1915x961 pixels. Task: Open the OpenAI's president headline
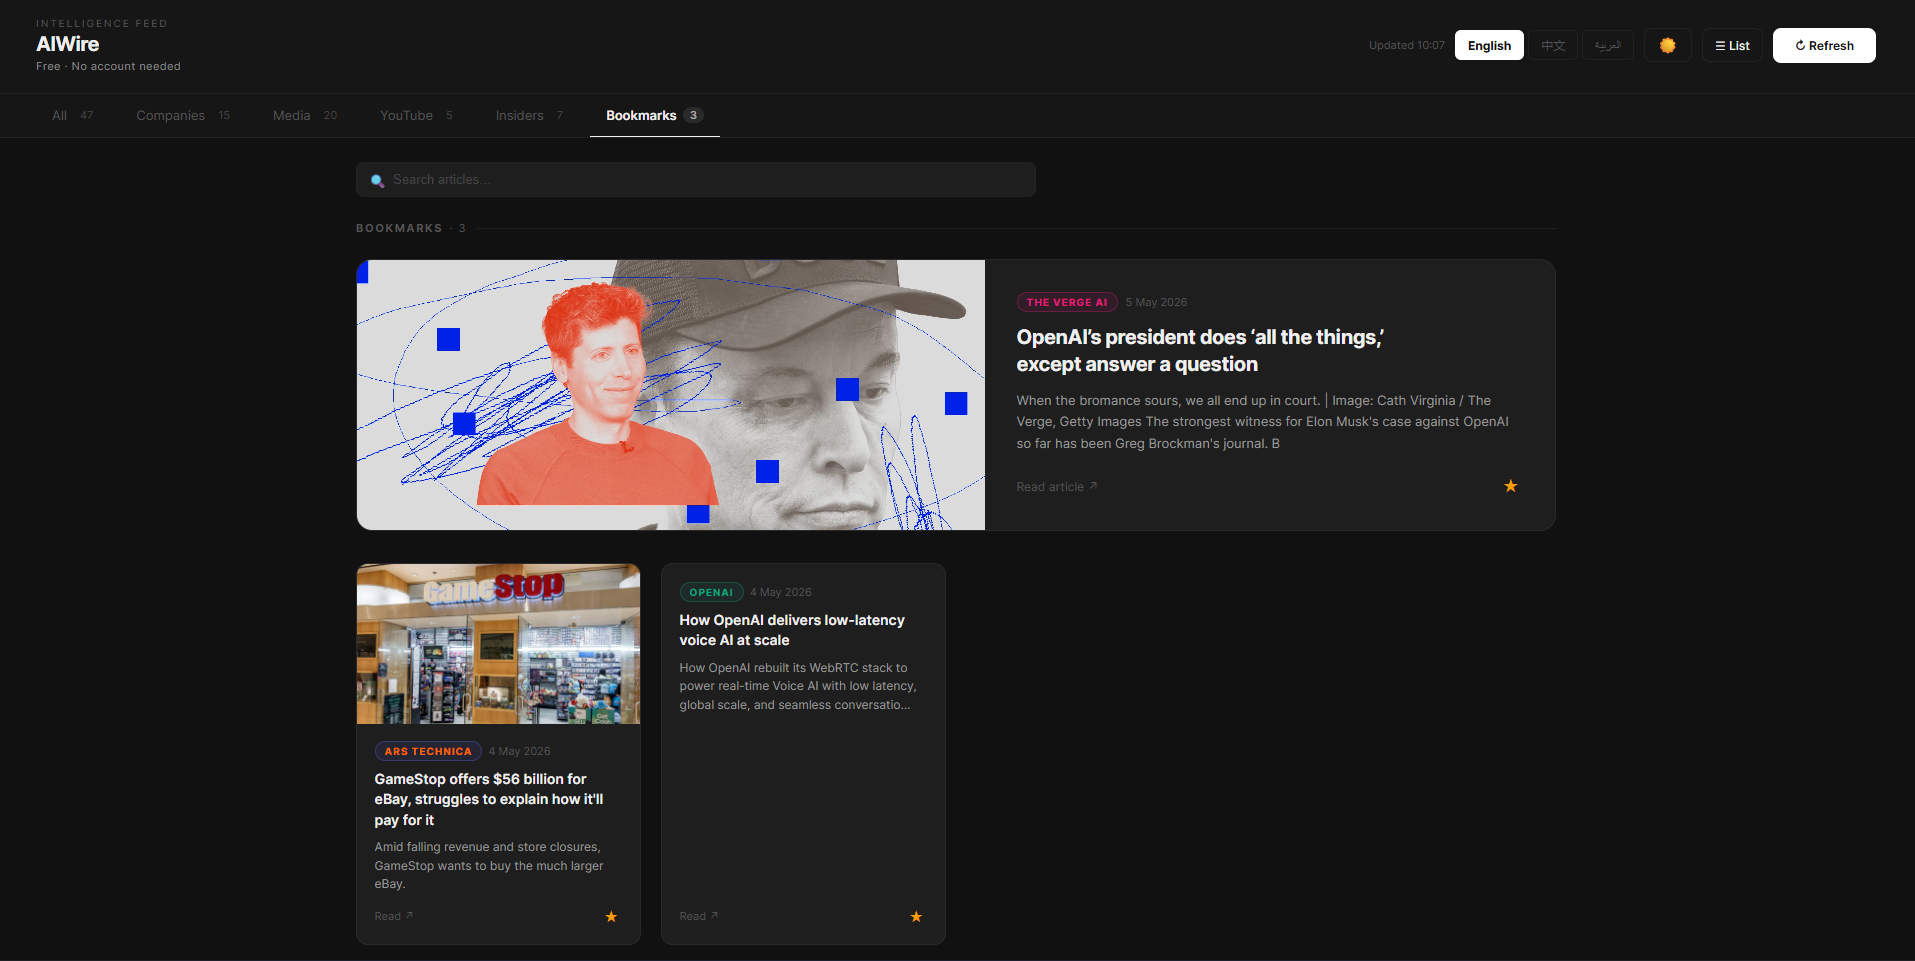coord(1200,351)
